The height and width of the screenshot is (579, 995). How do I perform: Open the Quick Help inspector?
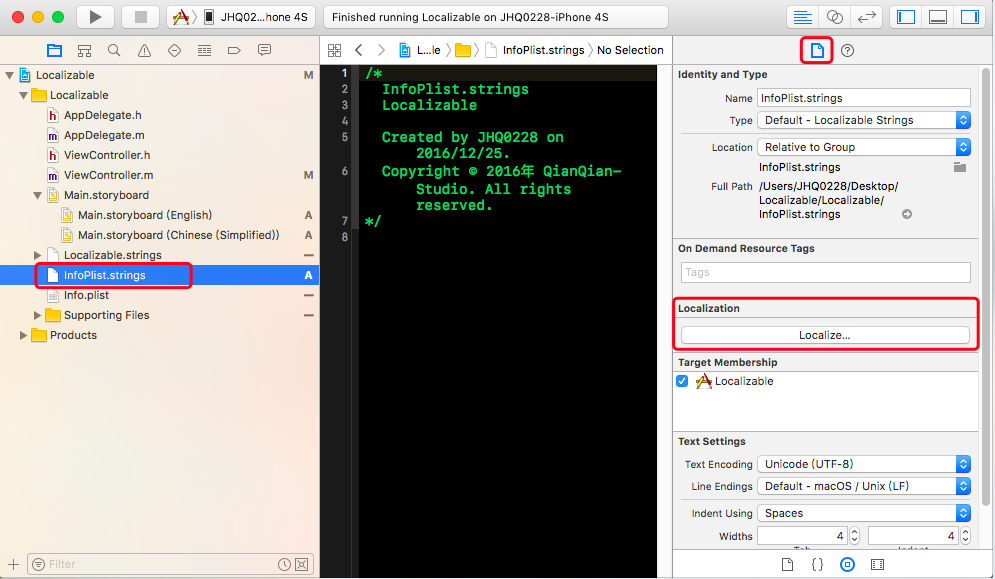[x=847, y=50]
